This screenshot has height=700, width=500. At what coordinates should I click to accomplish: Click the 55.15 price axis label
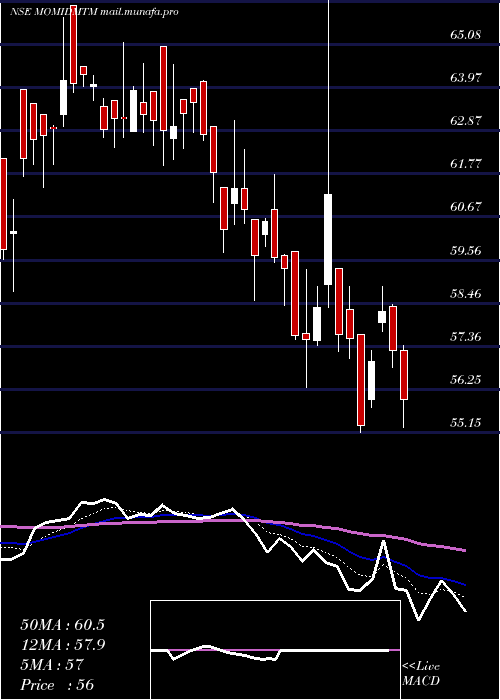(x=466, y=422)
